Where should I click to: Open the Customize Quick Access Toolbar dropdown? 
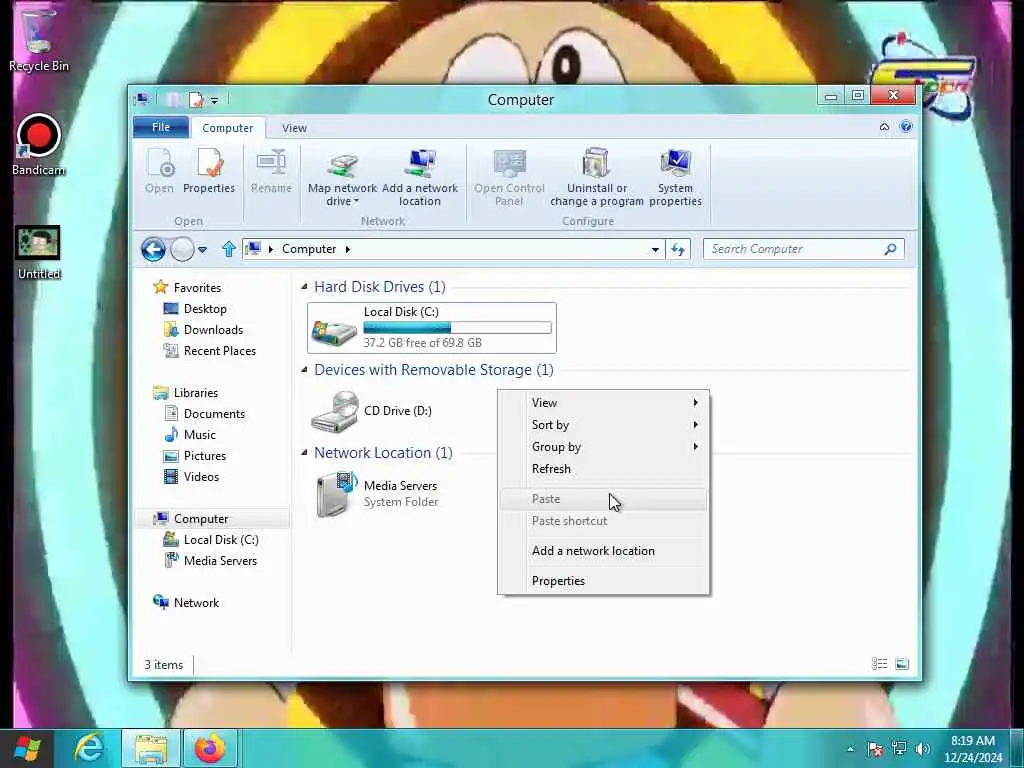214,101
